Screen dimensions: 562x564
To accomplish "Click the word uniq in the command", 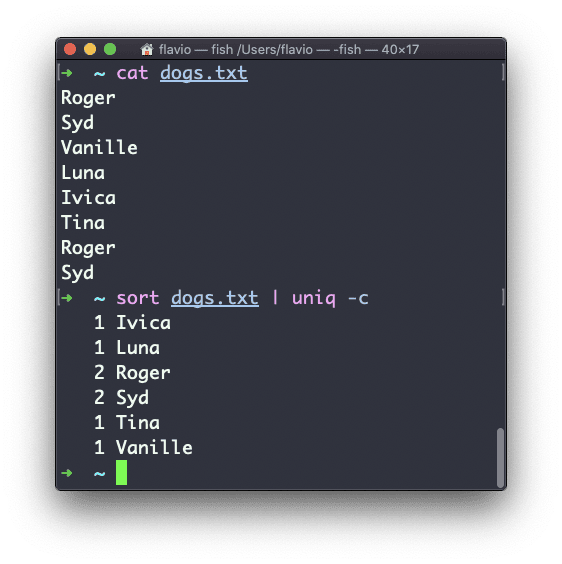I will point(314,299).
